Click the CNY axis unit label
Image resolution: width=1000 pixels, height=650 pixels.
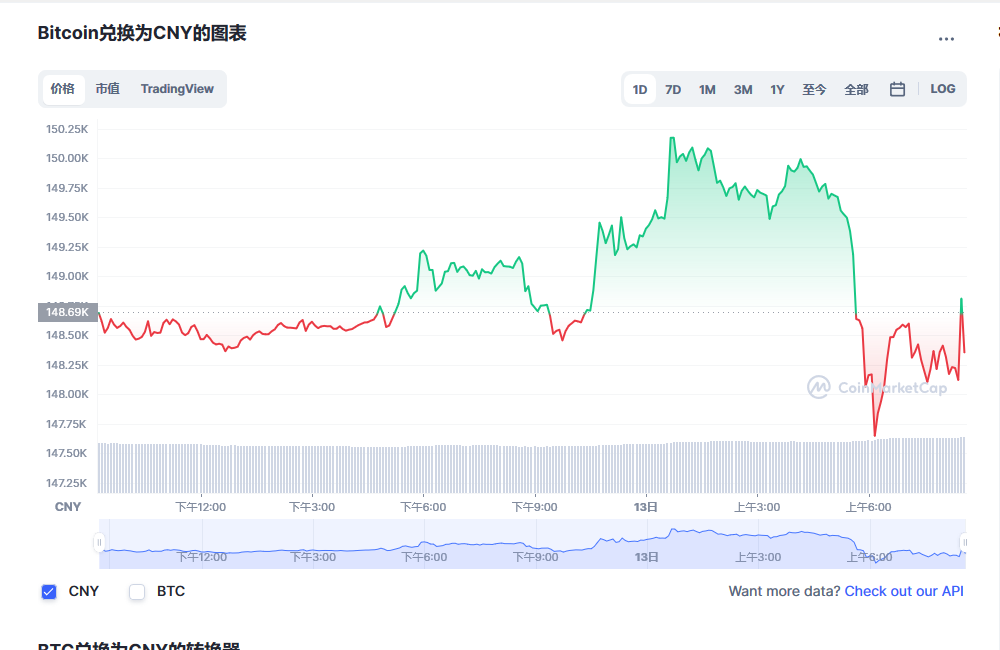(68, 507)
